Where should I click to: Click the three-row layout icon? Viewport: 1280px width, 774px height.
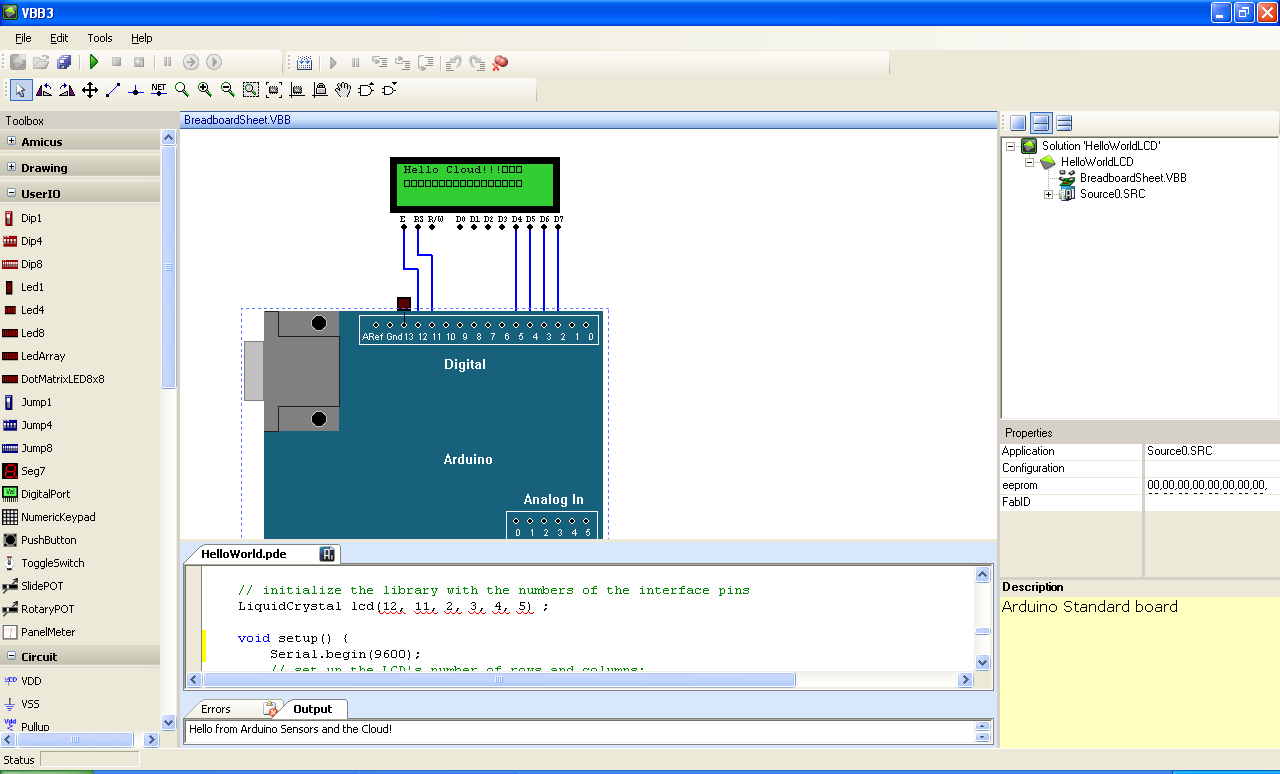(x=1064, y=123)
